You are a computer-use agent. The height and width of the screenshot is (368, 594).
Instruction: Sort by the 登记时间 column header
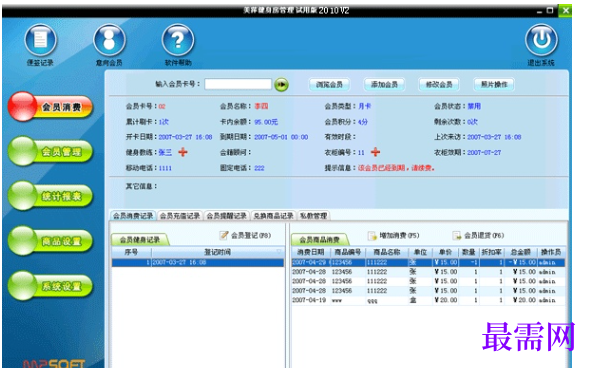pos(217,252)
